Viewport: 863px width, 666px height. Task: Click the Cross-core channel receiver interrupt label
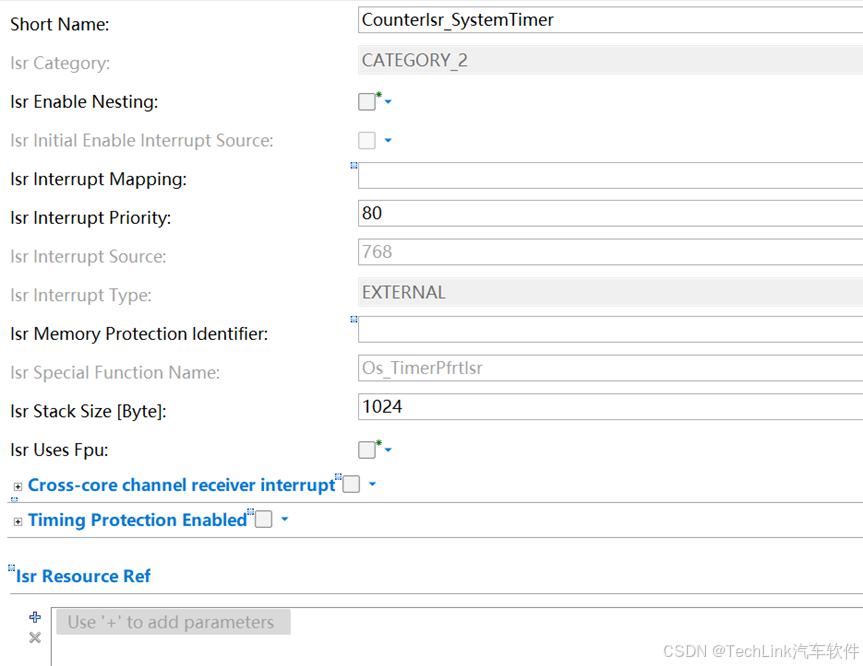pyautogui.click(x=181, y=485)
